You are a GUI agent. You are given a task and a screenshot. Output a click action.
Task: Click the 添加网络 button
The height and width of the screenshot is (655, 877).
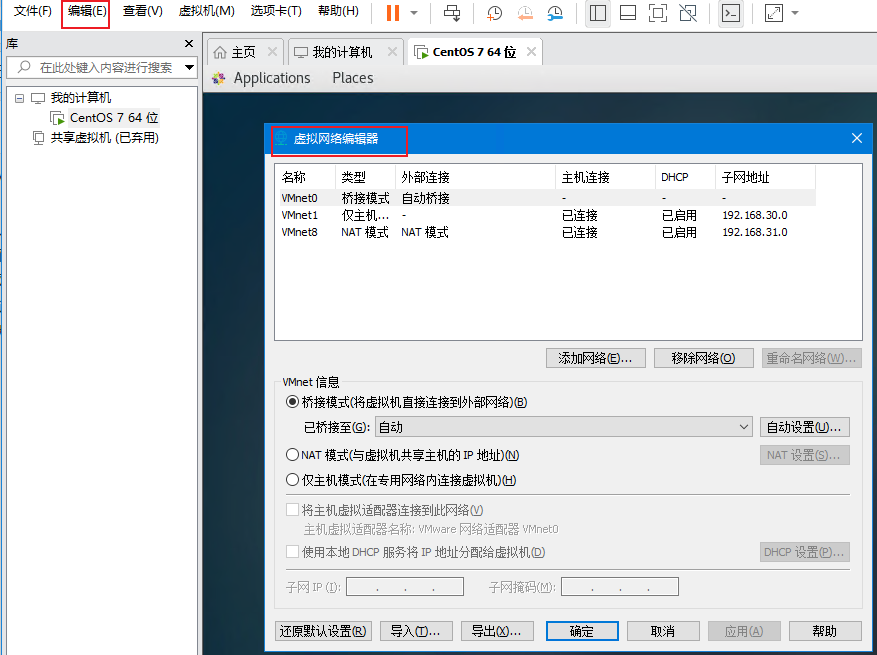pos(595,357)
